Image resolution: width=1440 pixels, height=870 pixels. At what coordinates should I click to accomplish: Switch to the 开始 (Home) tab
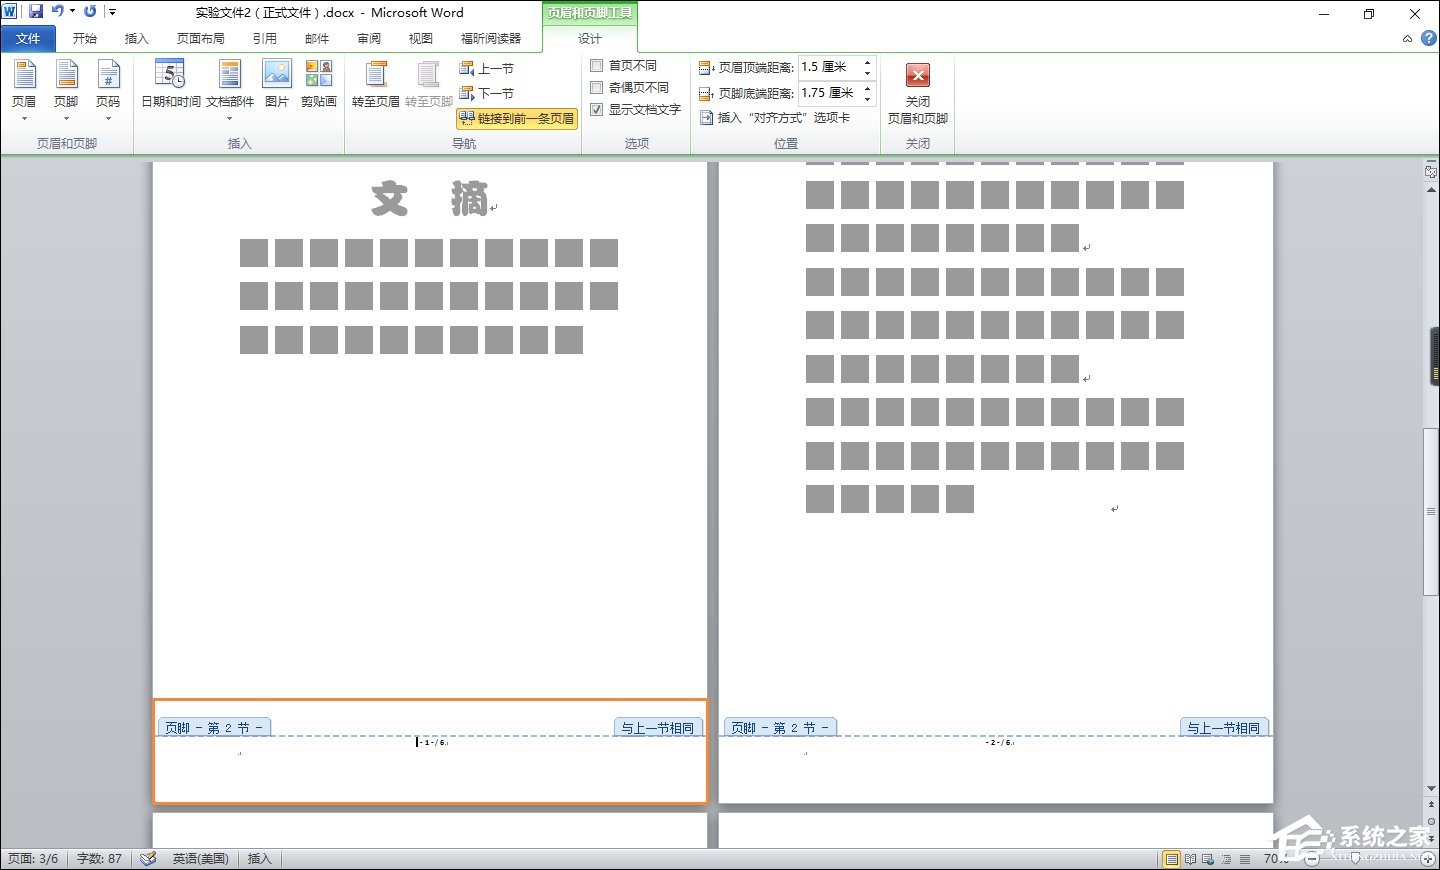85,39
